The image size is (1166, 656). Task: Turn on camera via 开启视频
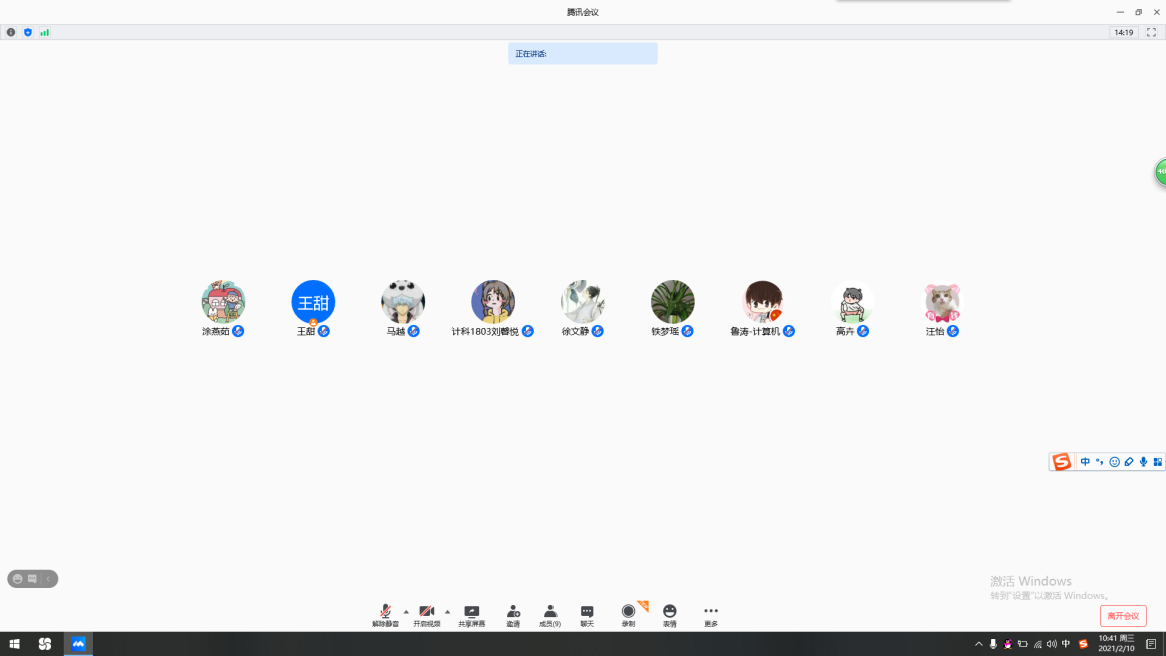(x=427, y=615)
